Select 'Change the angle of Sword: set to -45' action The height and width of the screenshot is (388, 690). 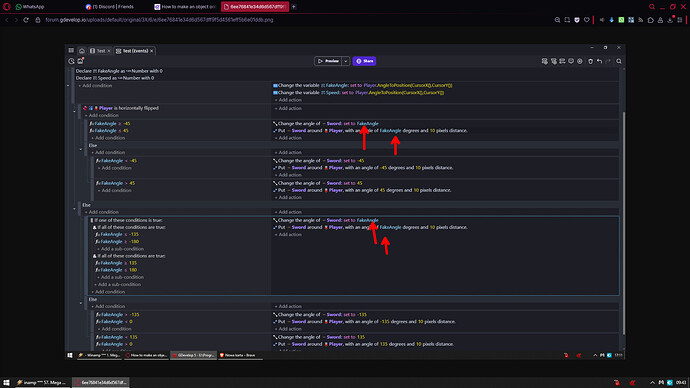[319, 161]
